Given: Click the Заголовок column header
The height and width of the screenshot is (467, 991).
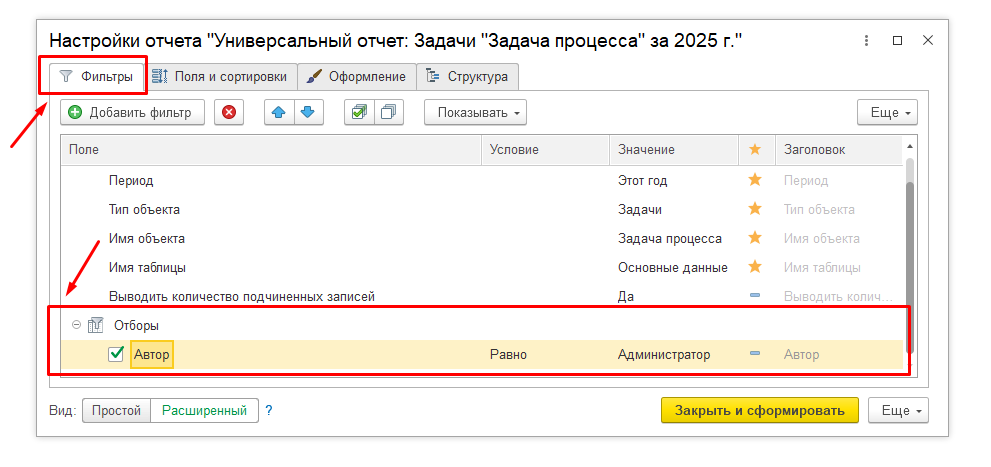Looking at the screenshot, I should point(839,150).
